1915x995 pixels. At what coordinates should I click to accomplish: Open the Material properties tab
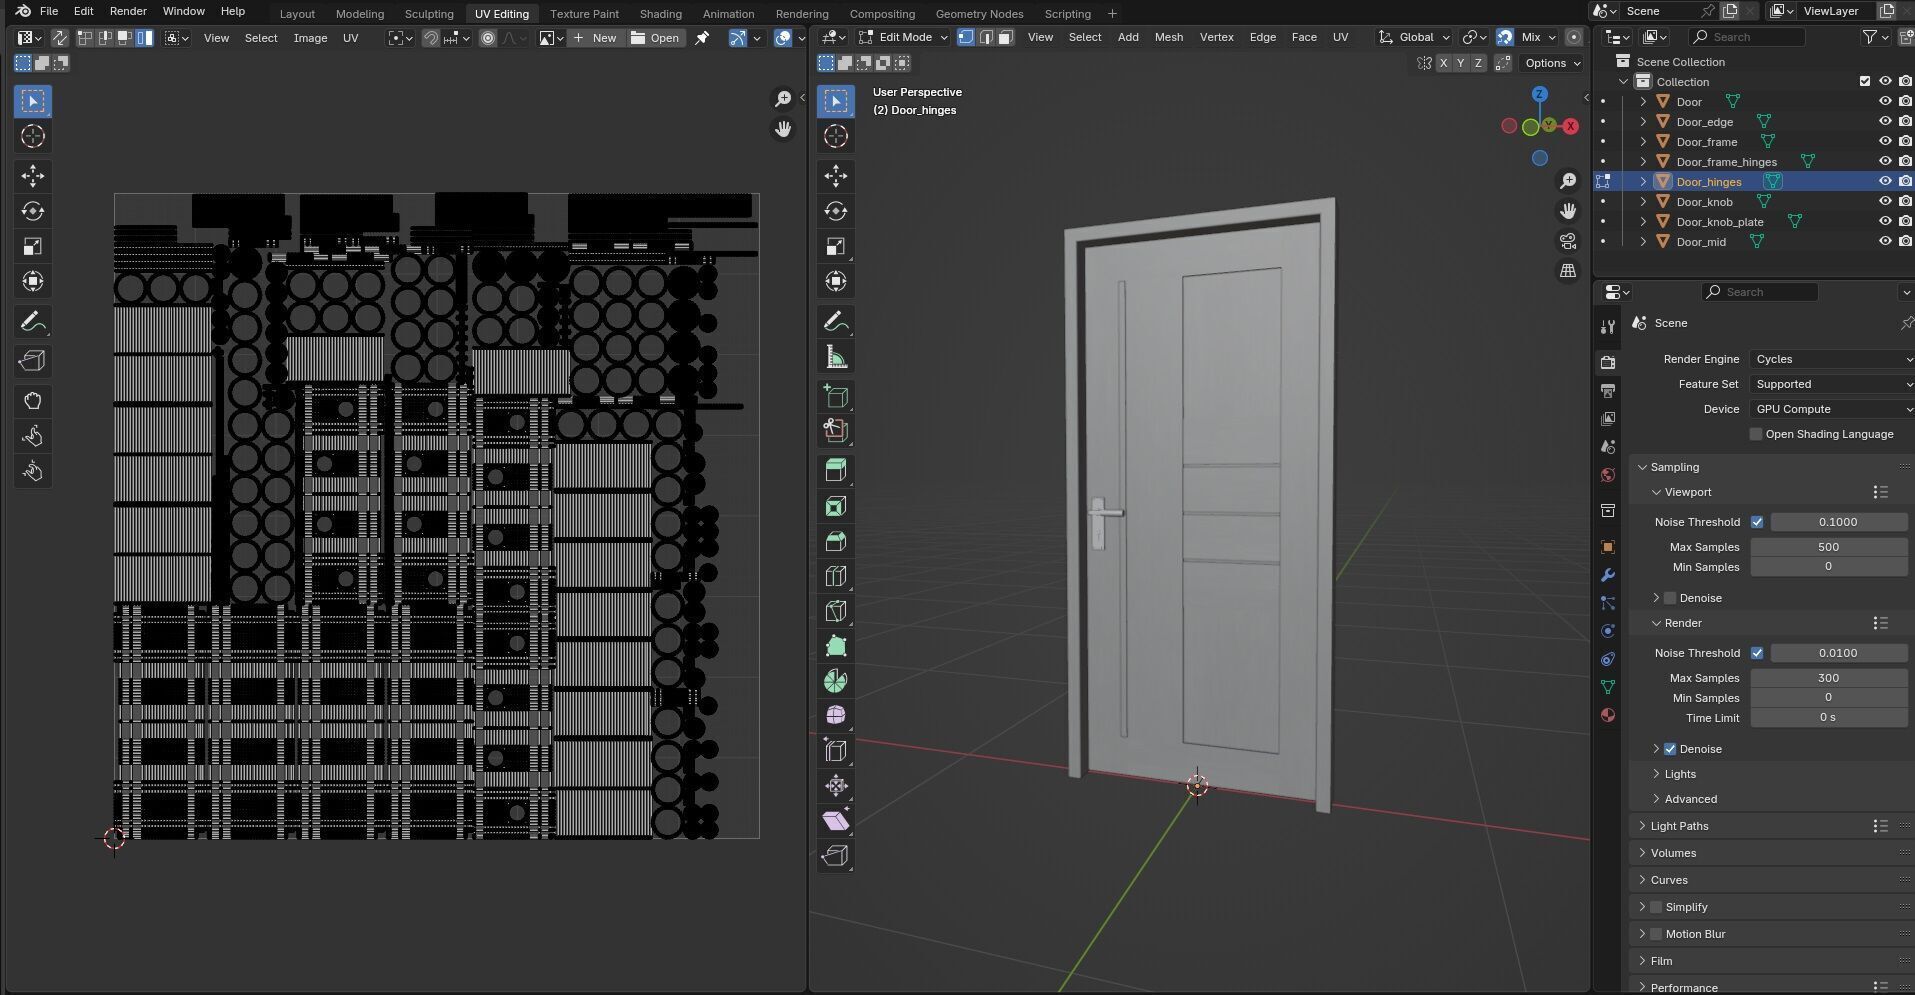point(1608,715)
